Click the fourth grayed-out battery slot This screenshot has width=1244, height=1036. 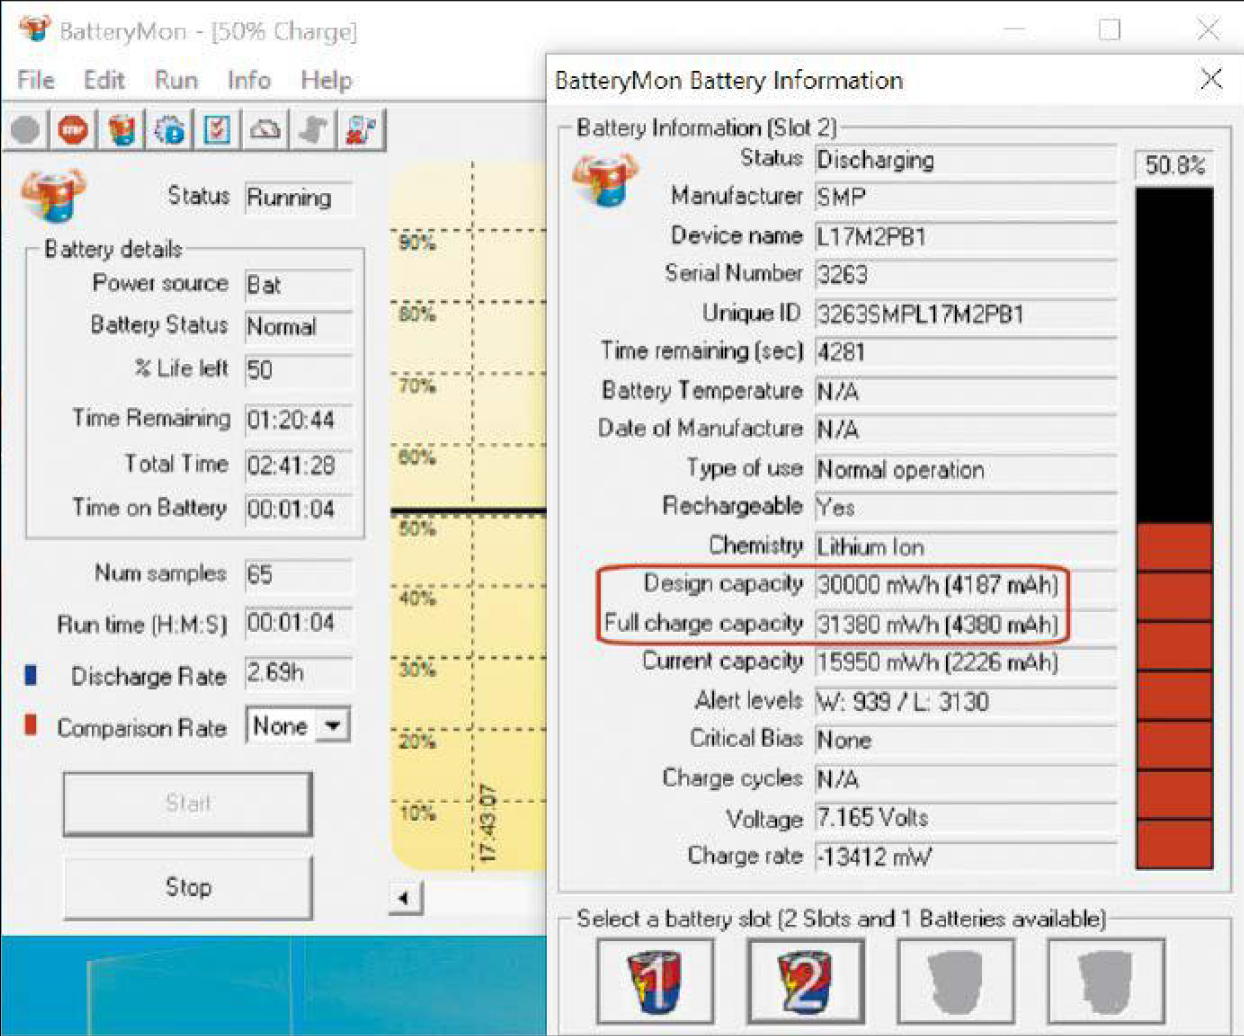[1105, 981]
